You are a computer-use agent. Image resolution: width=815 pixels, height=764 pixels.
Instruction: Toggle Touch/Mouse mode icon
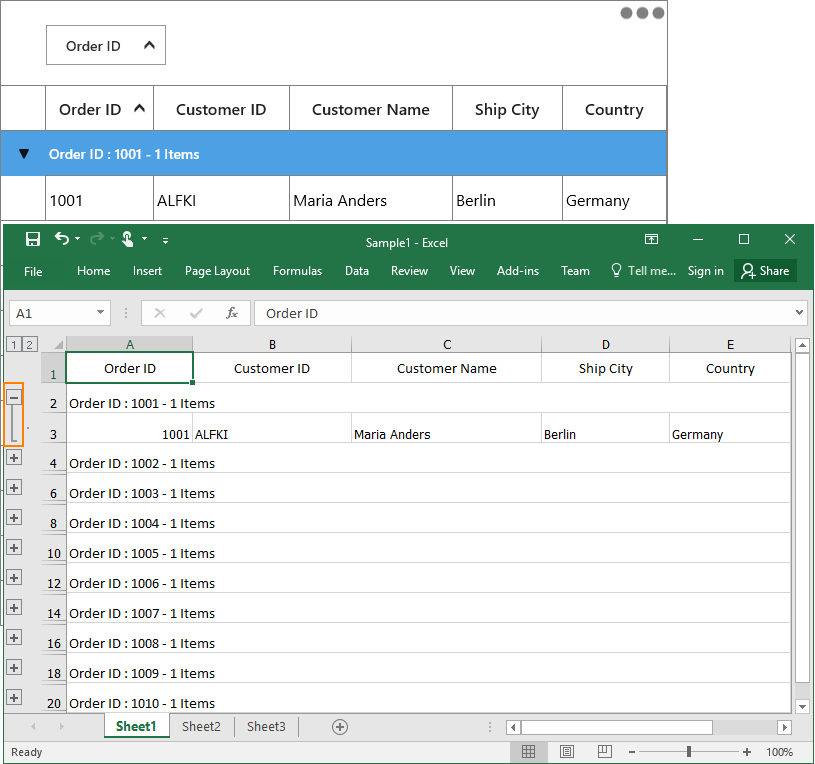(127, 239)
